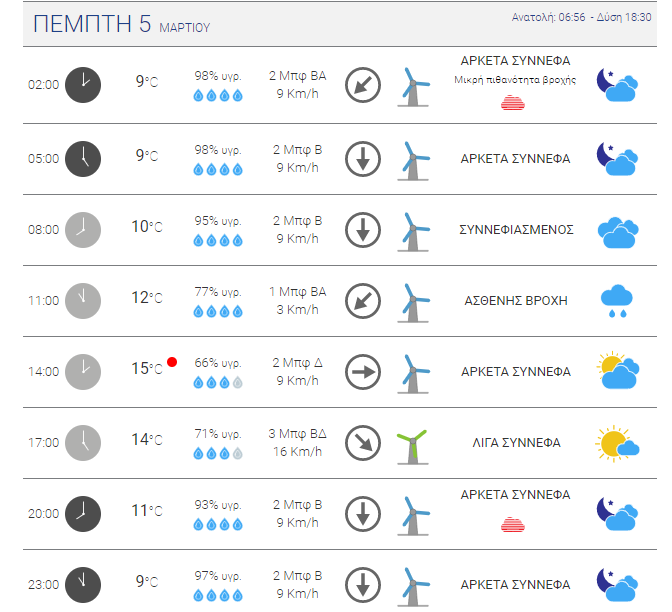Click the sunny few clouds icon at 17:00
The image size is (672, 612).
(617, 444)
